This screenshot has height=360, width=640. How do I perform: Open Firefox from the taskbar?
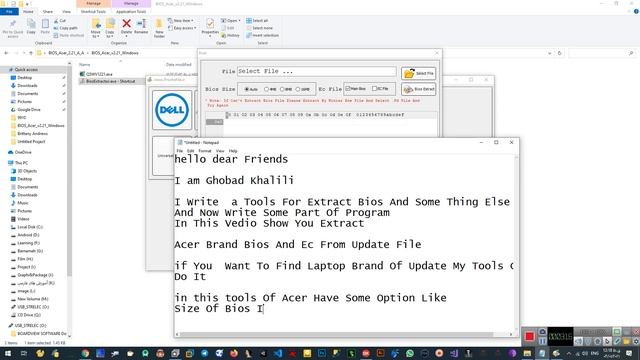coord(234,353)
